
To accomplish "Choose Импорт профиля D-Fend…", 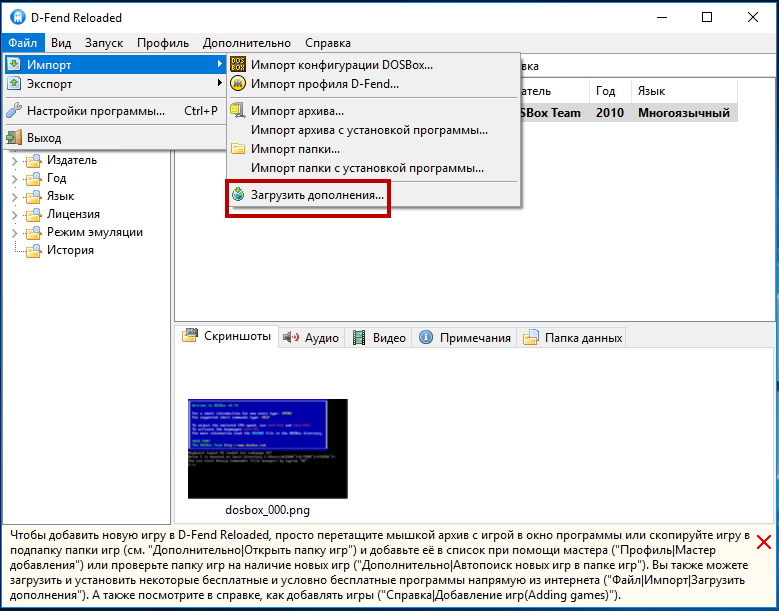I will [x=374, y=84].
